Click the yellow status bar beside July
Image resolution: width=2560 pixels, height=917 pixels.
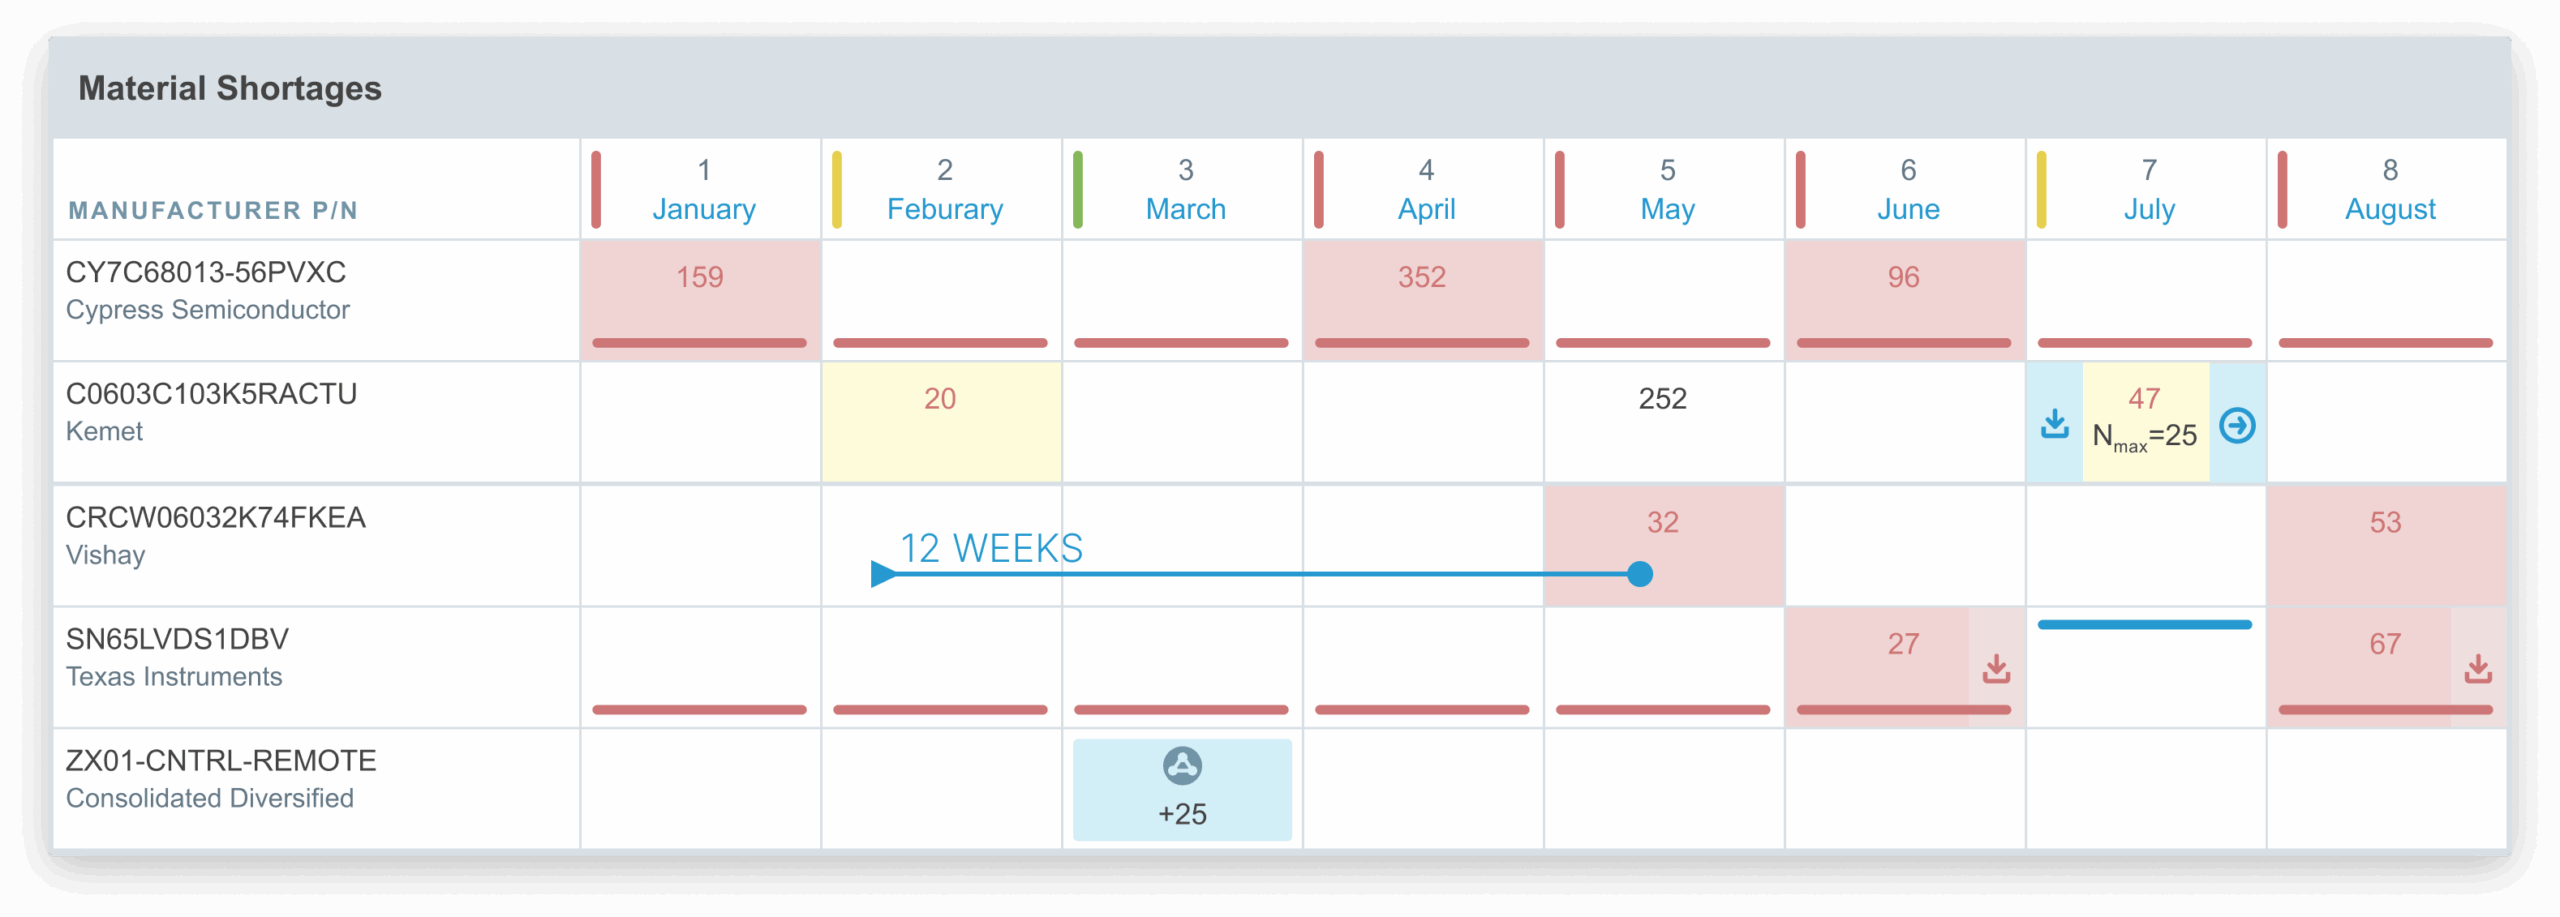(x=2041, y=190)
